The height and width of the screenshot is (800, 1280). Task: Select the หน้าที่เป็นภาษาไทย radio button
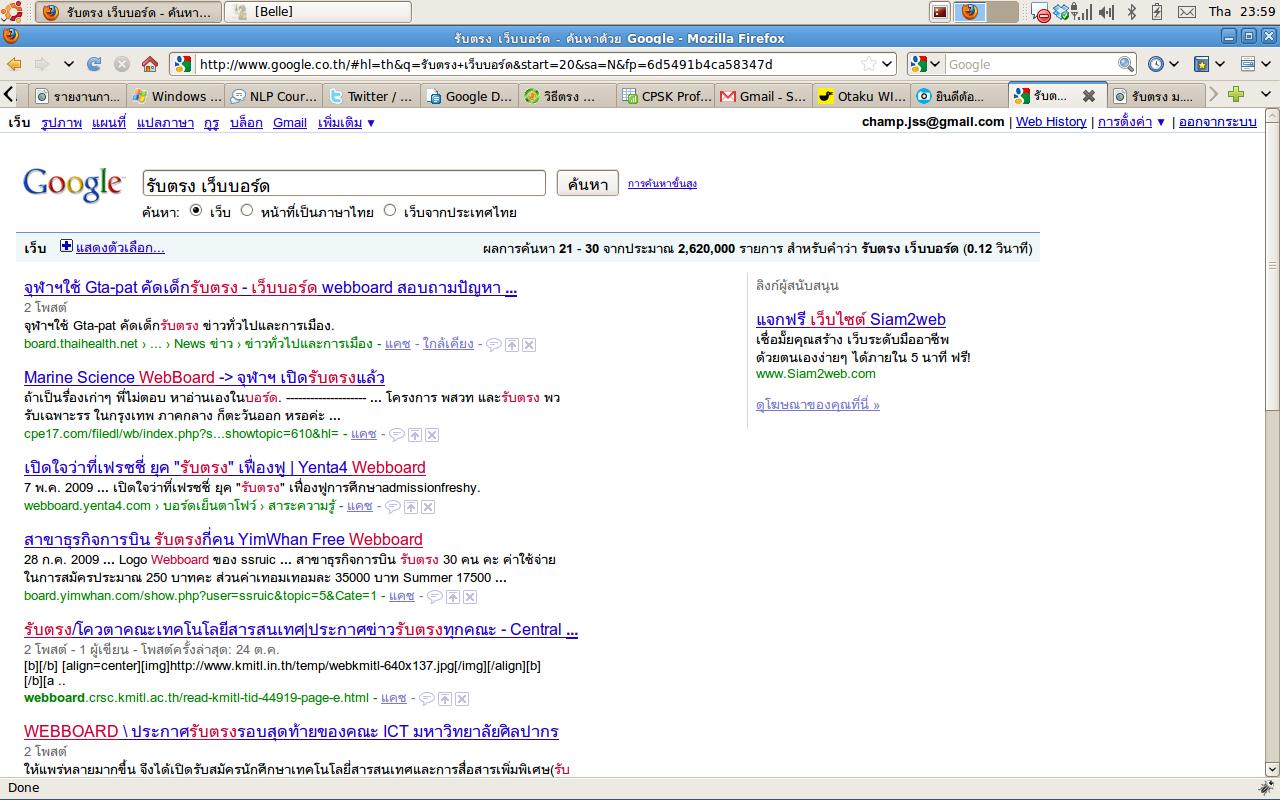coord(247,211)
